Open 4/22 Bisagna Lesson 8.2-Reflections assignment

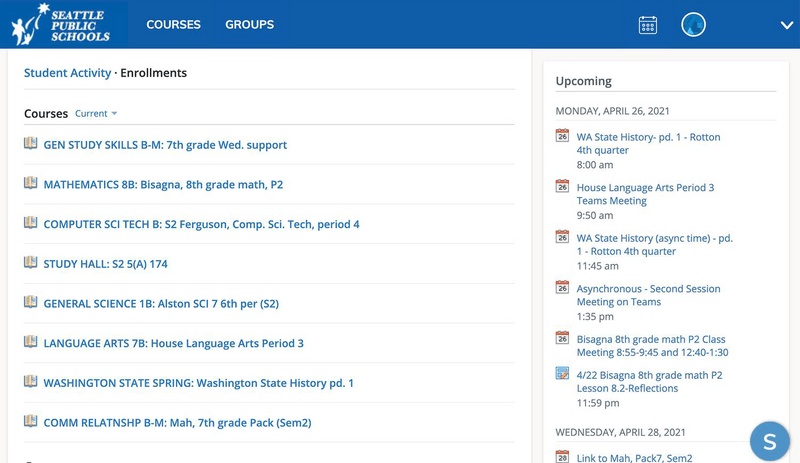click(x=649, y=381)
